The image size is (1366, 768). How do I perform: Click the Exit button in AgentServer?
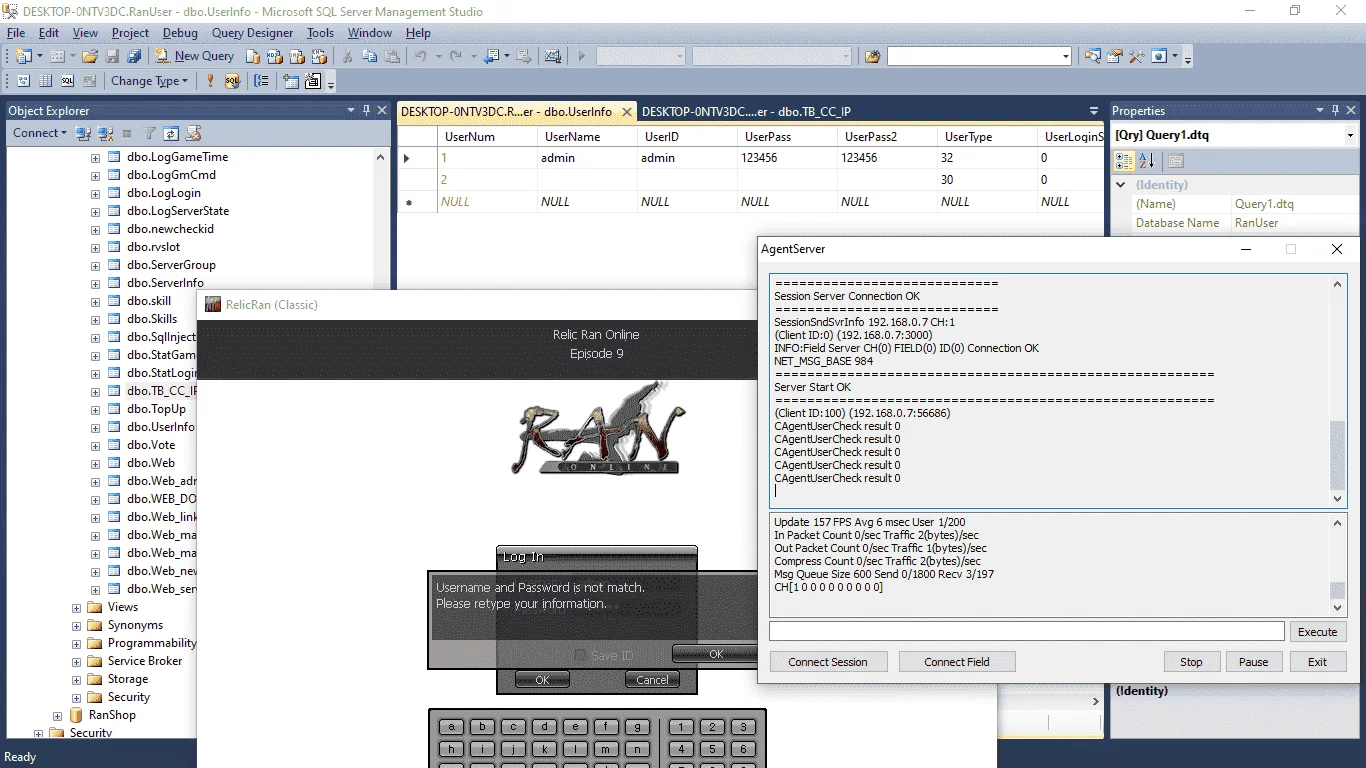tap(1317, 662)
